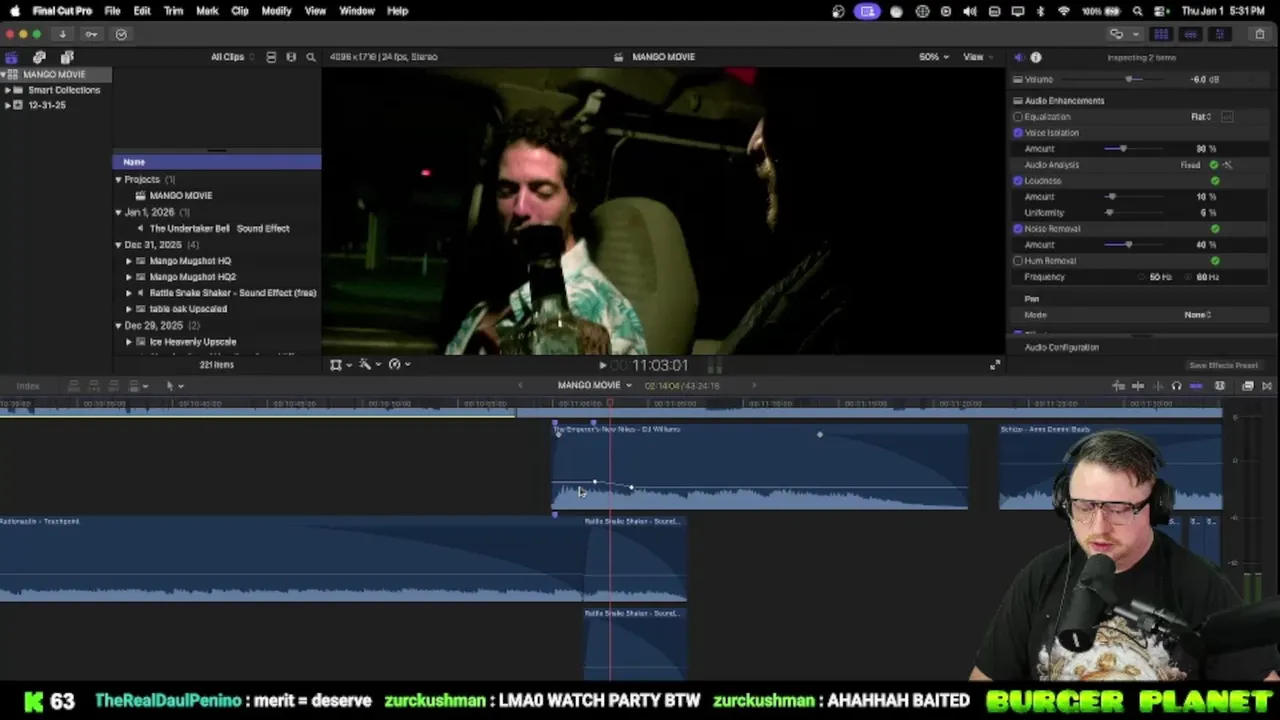
Task: Open the enhancements magic wand menu
Action: 369,365
